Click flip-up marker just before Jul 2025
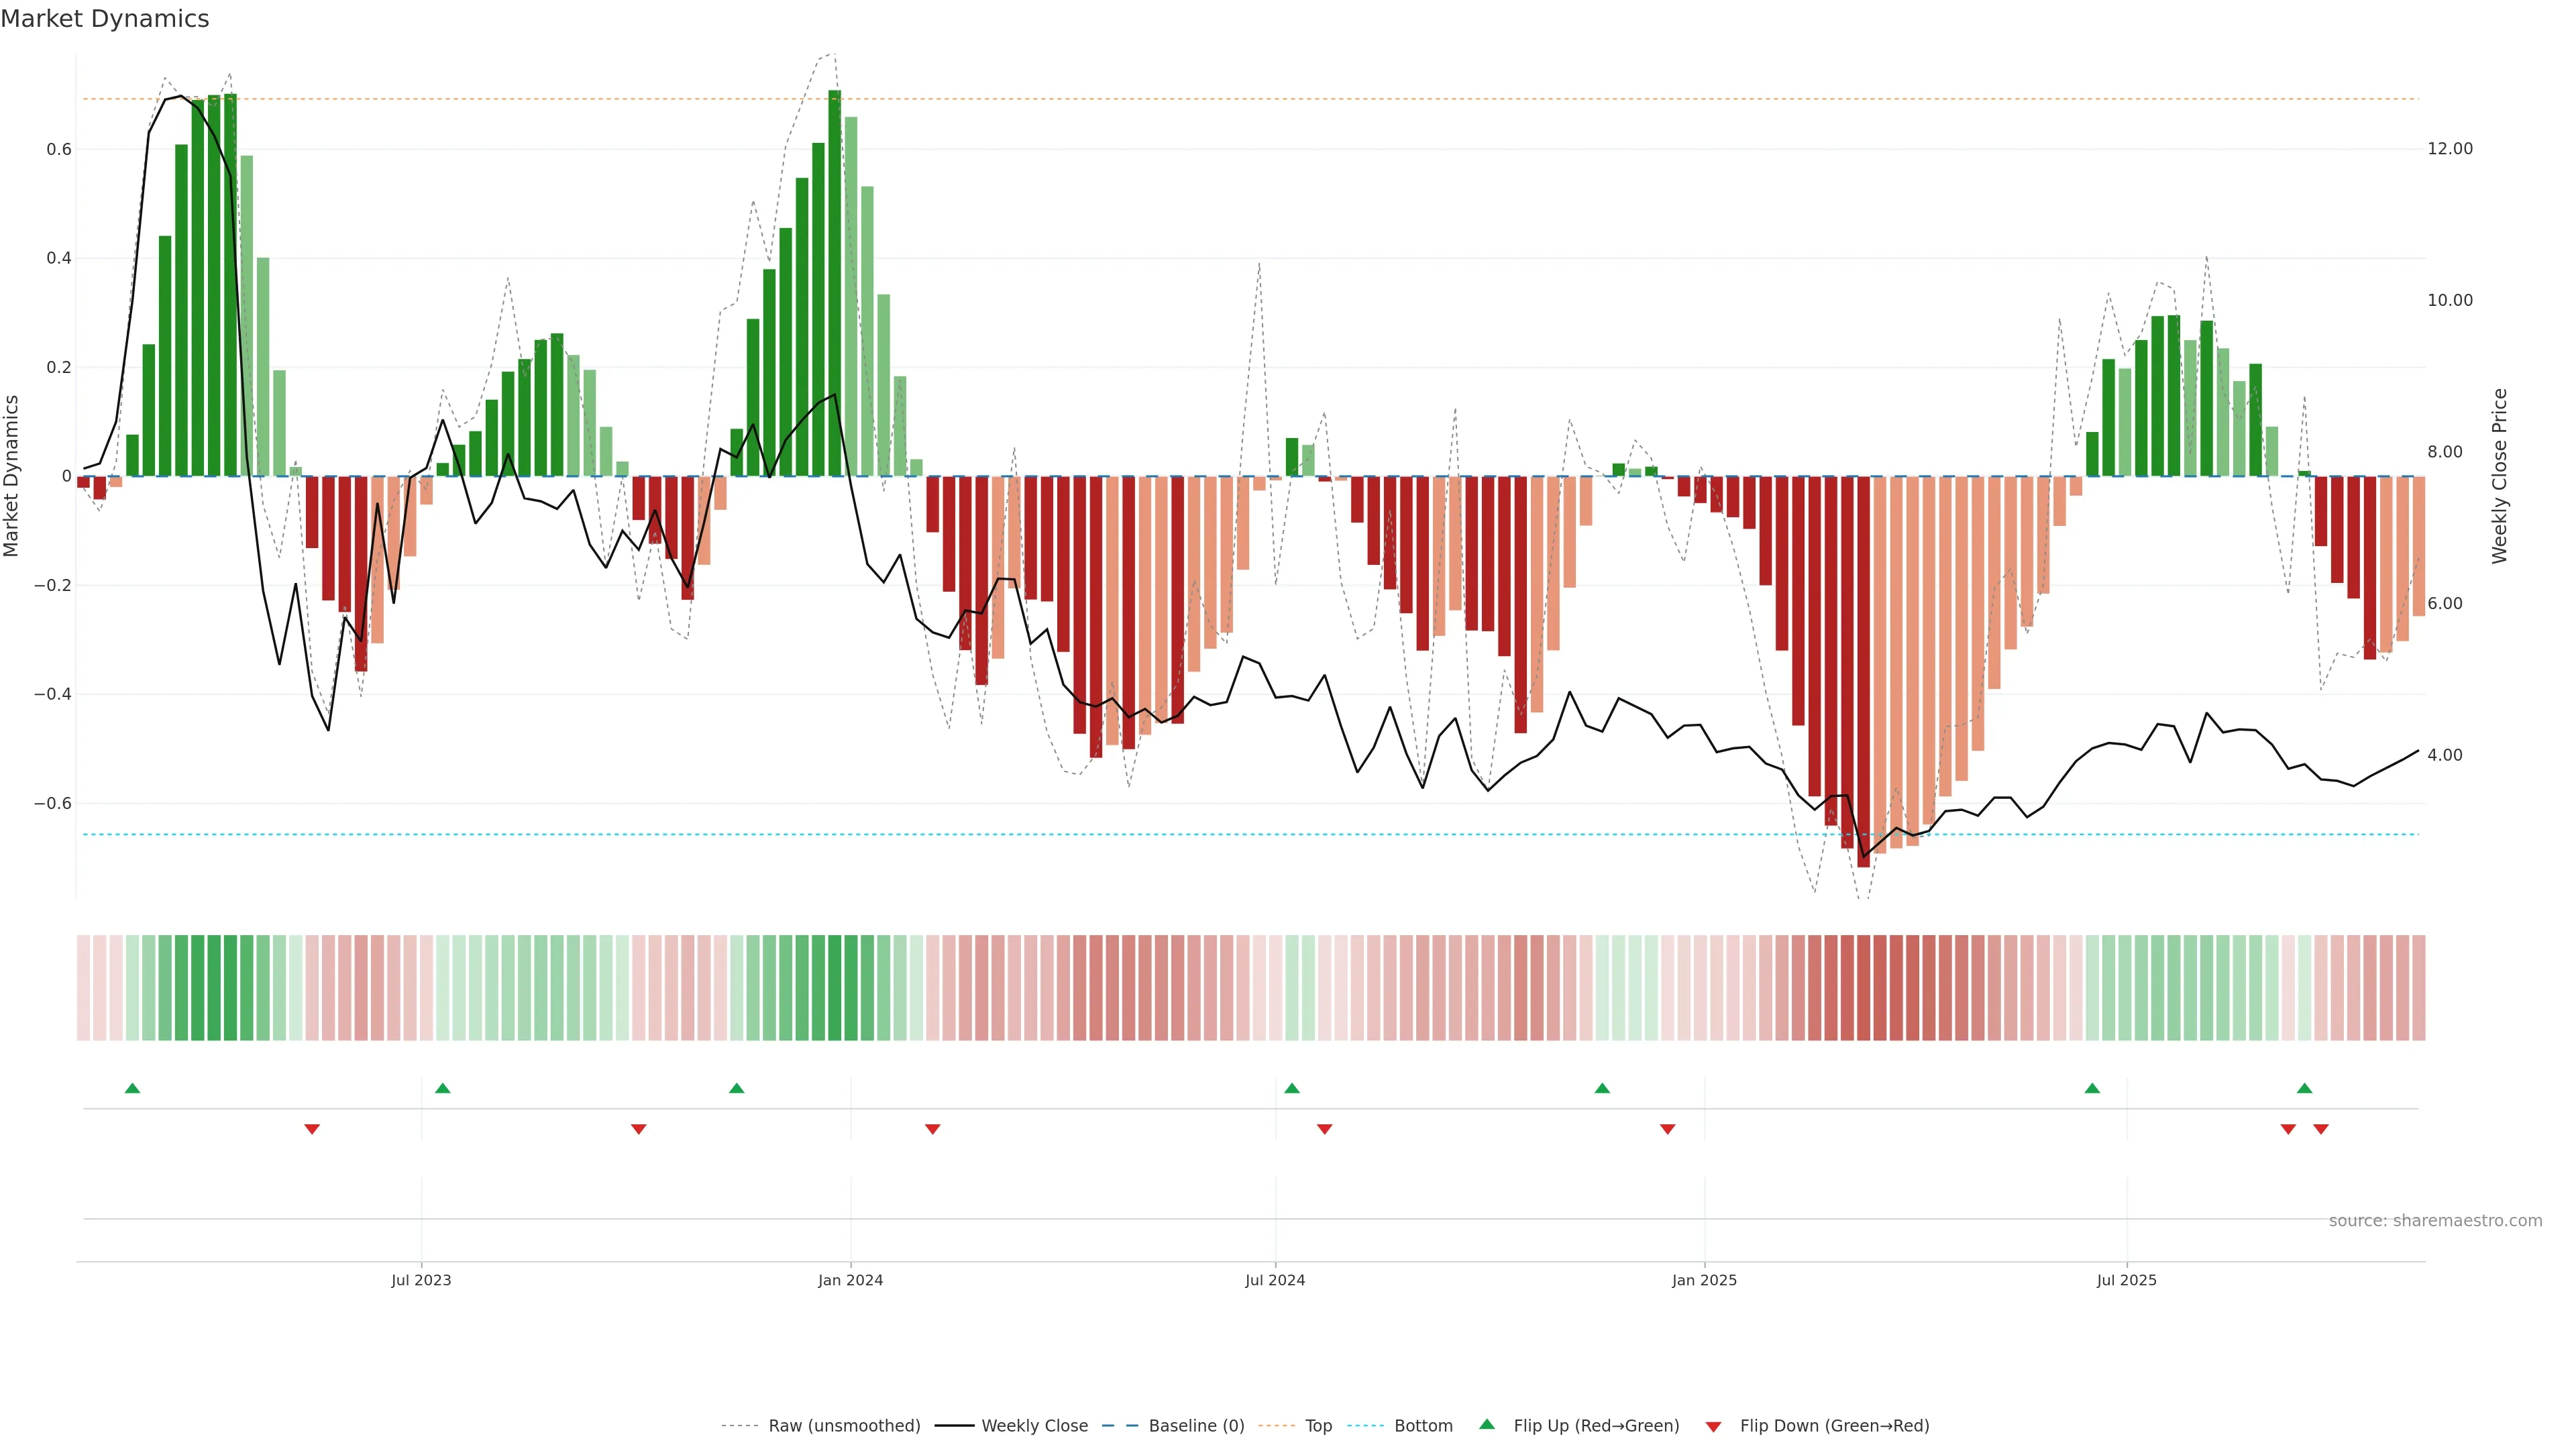The height and width of the screenshot is (1449, 2576). pyautogui.click(x=2092, y=1088)
